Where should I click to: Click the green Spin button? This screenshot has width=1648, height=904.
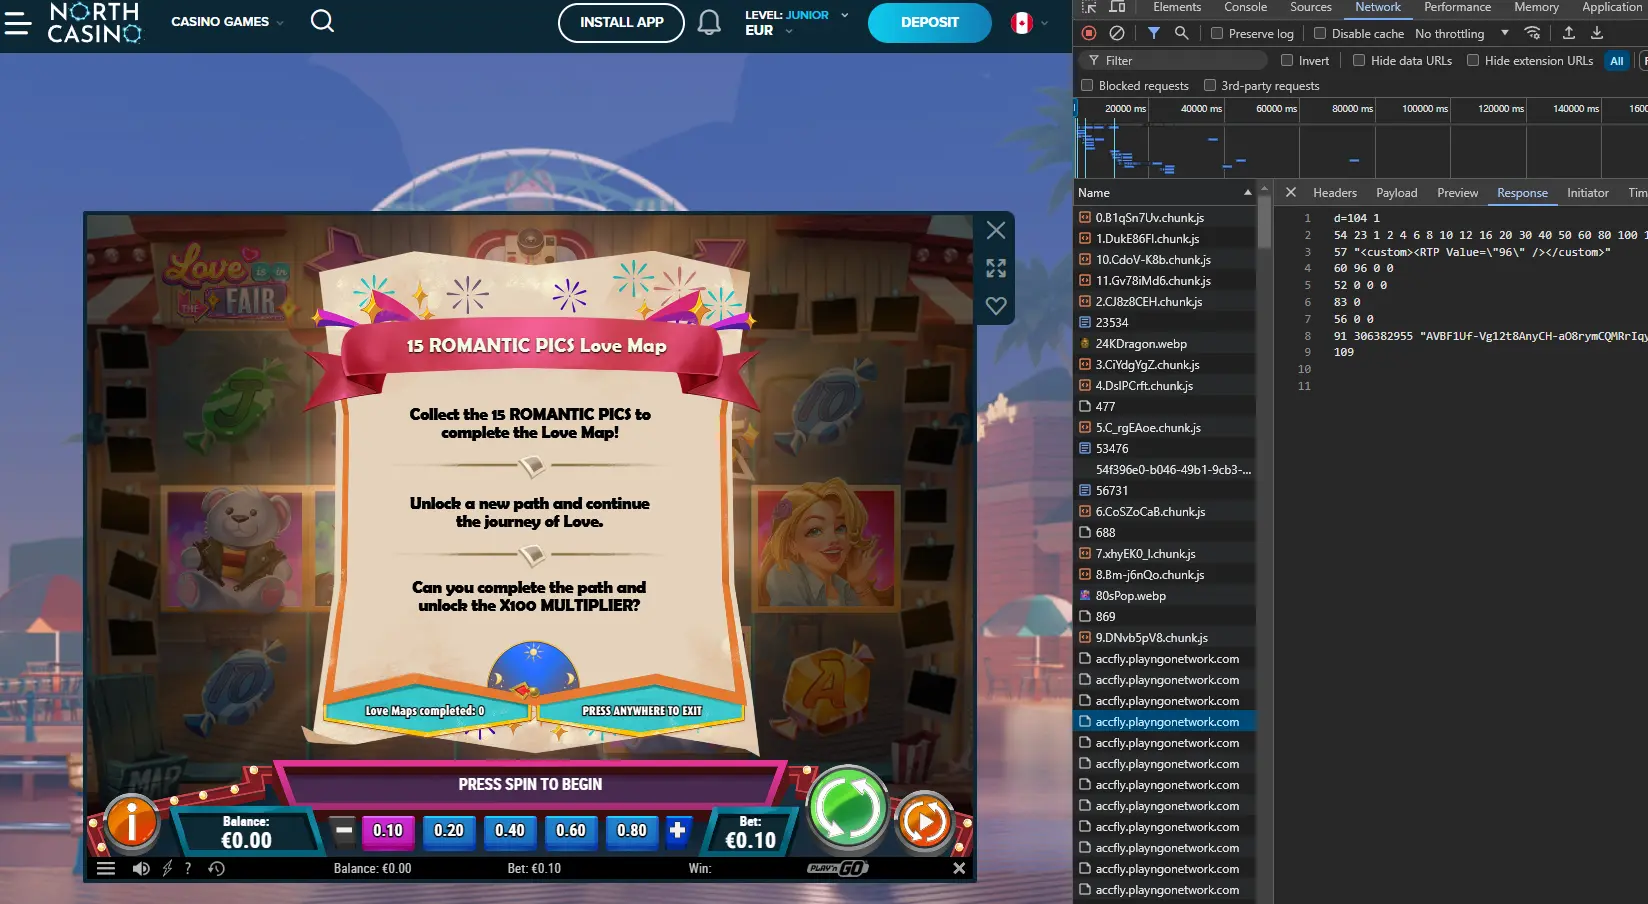(x=847, y=808)
